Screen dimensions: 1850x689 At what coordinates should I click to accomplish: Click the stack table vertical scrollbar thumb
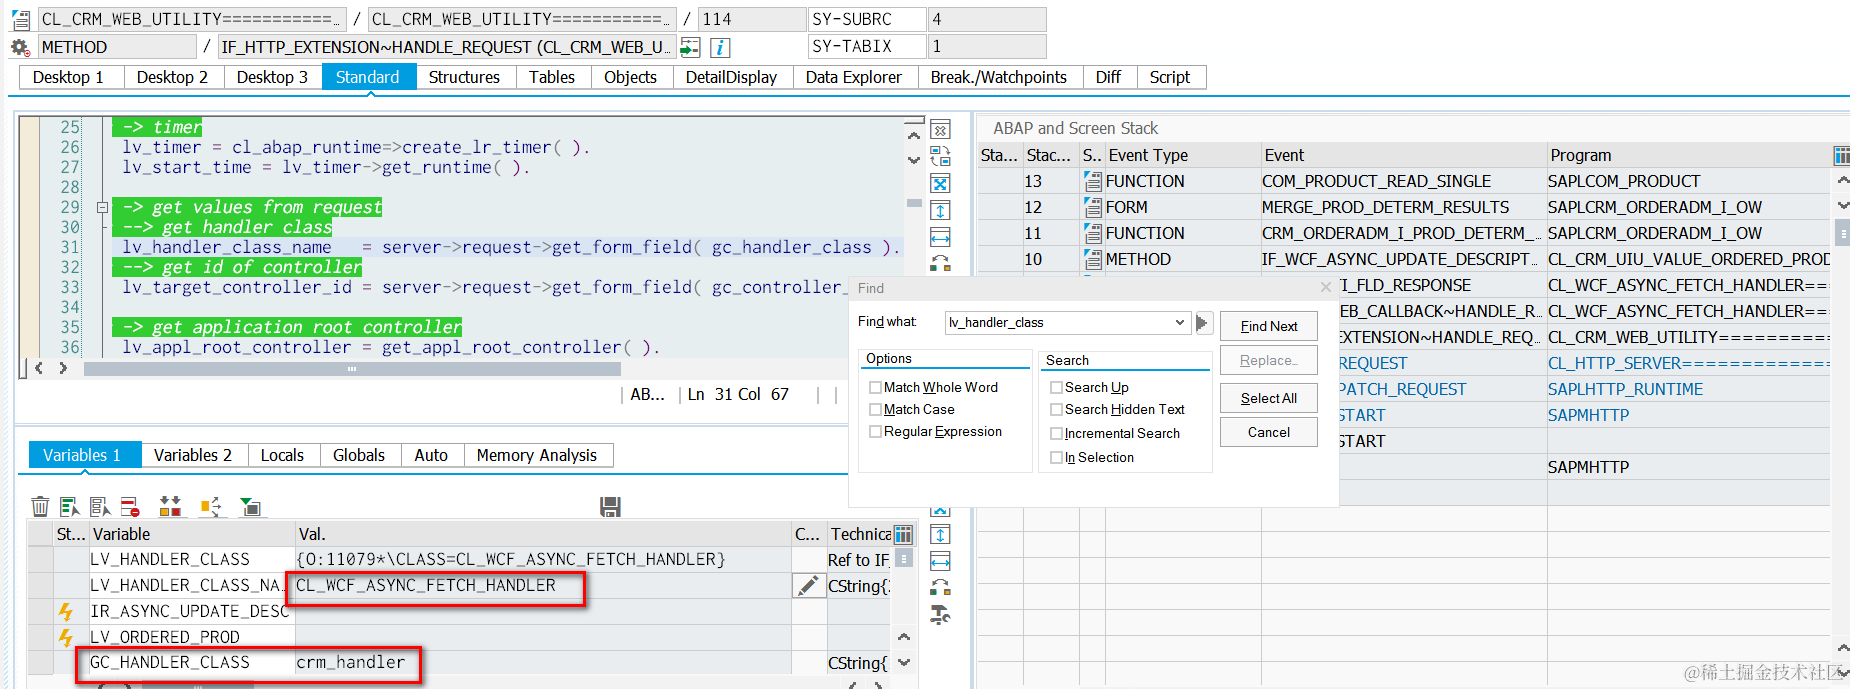tap(1842, 233)
